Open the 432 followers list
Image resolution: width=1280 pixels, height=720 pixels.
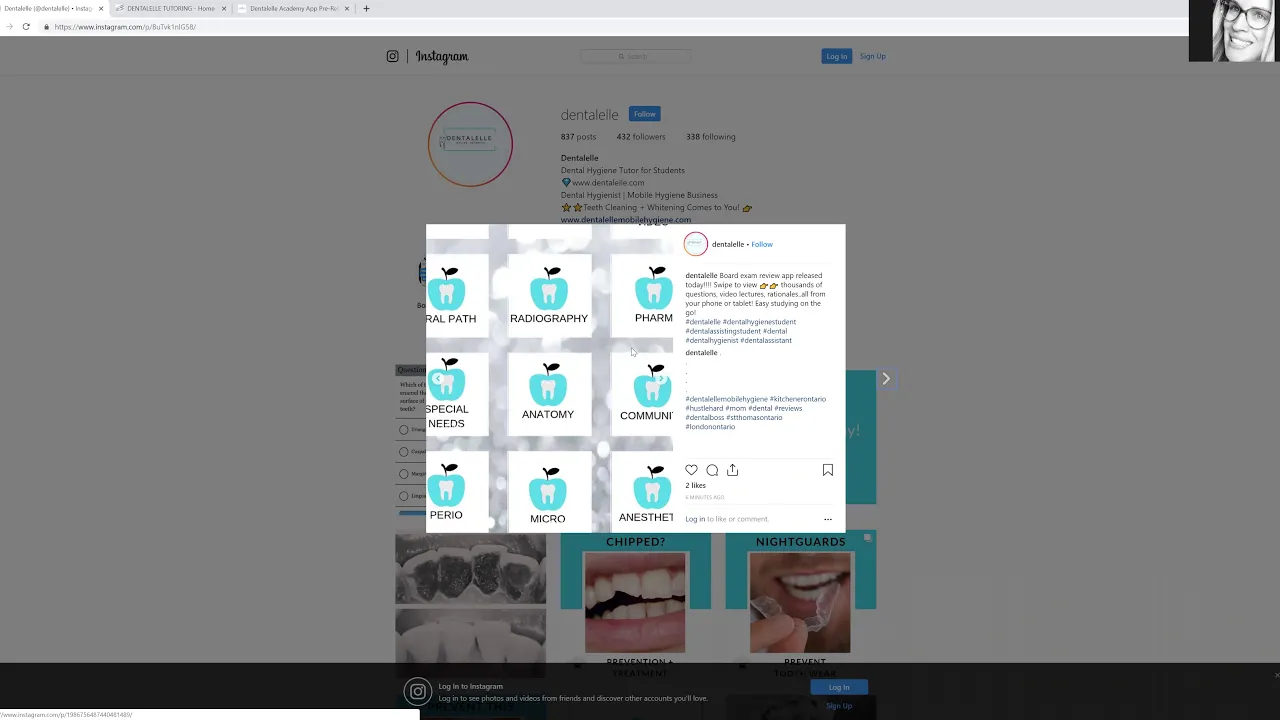641,137
